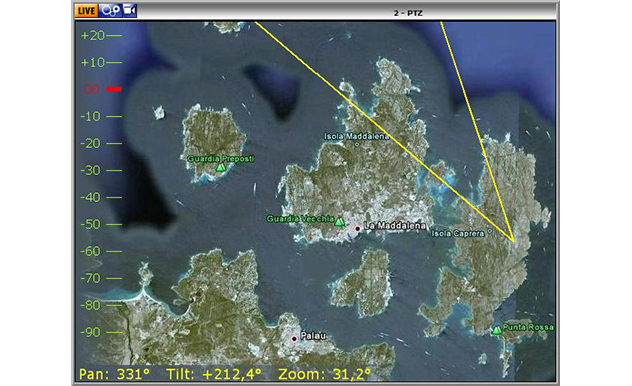Click the red 00 tilt indicator bar
This screenshot has height=386, width=632.
pos(114,89)
